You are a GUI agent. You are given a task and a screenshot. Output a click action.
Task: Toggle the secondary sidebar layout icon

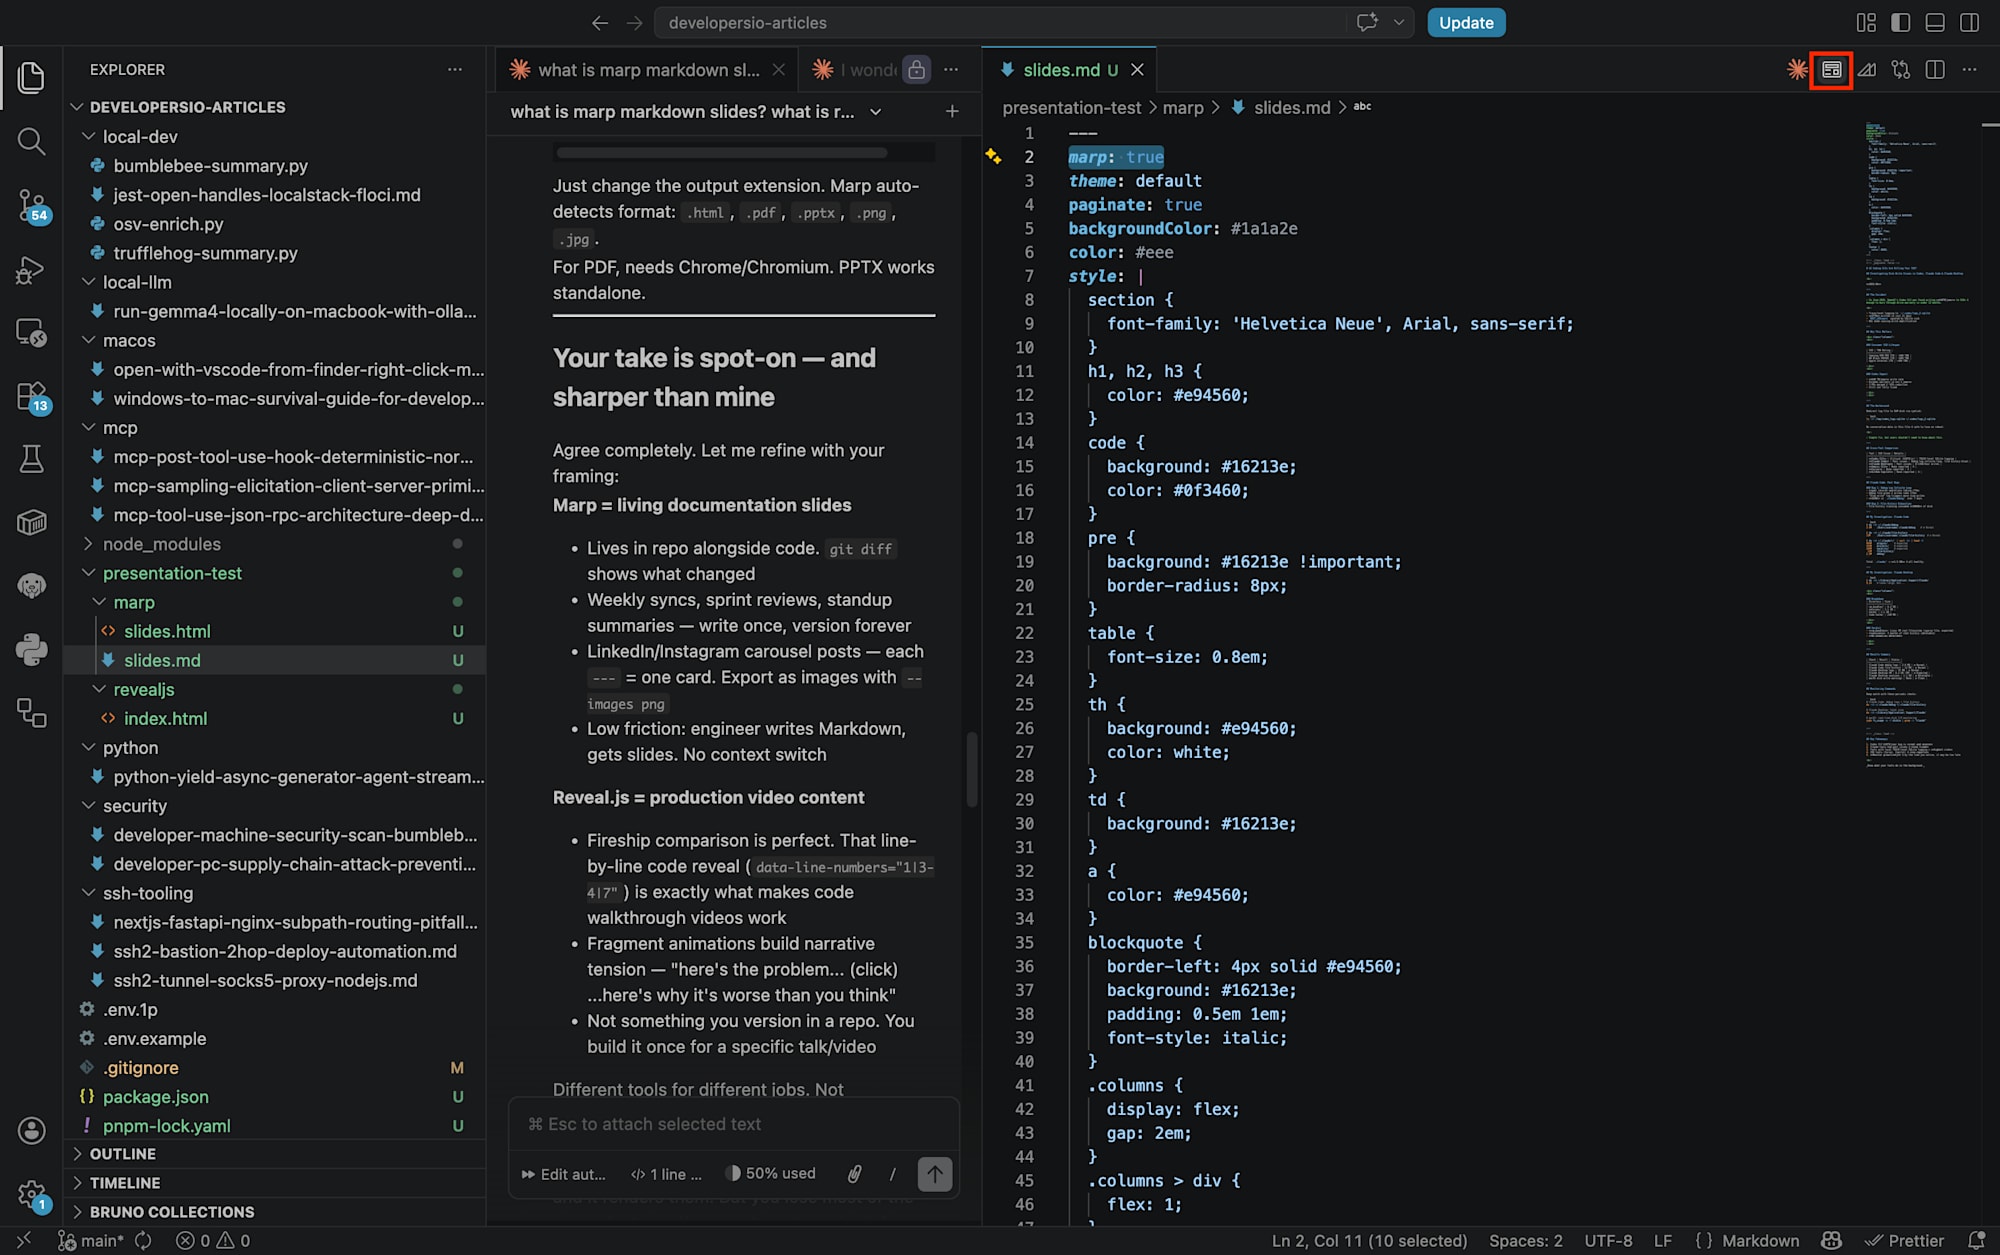tap(1969, 22)
